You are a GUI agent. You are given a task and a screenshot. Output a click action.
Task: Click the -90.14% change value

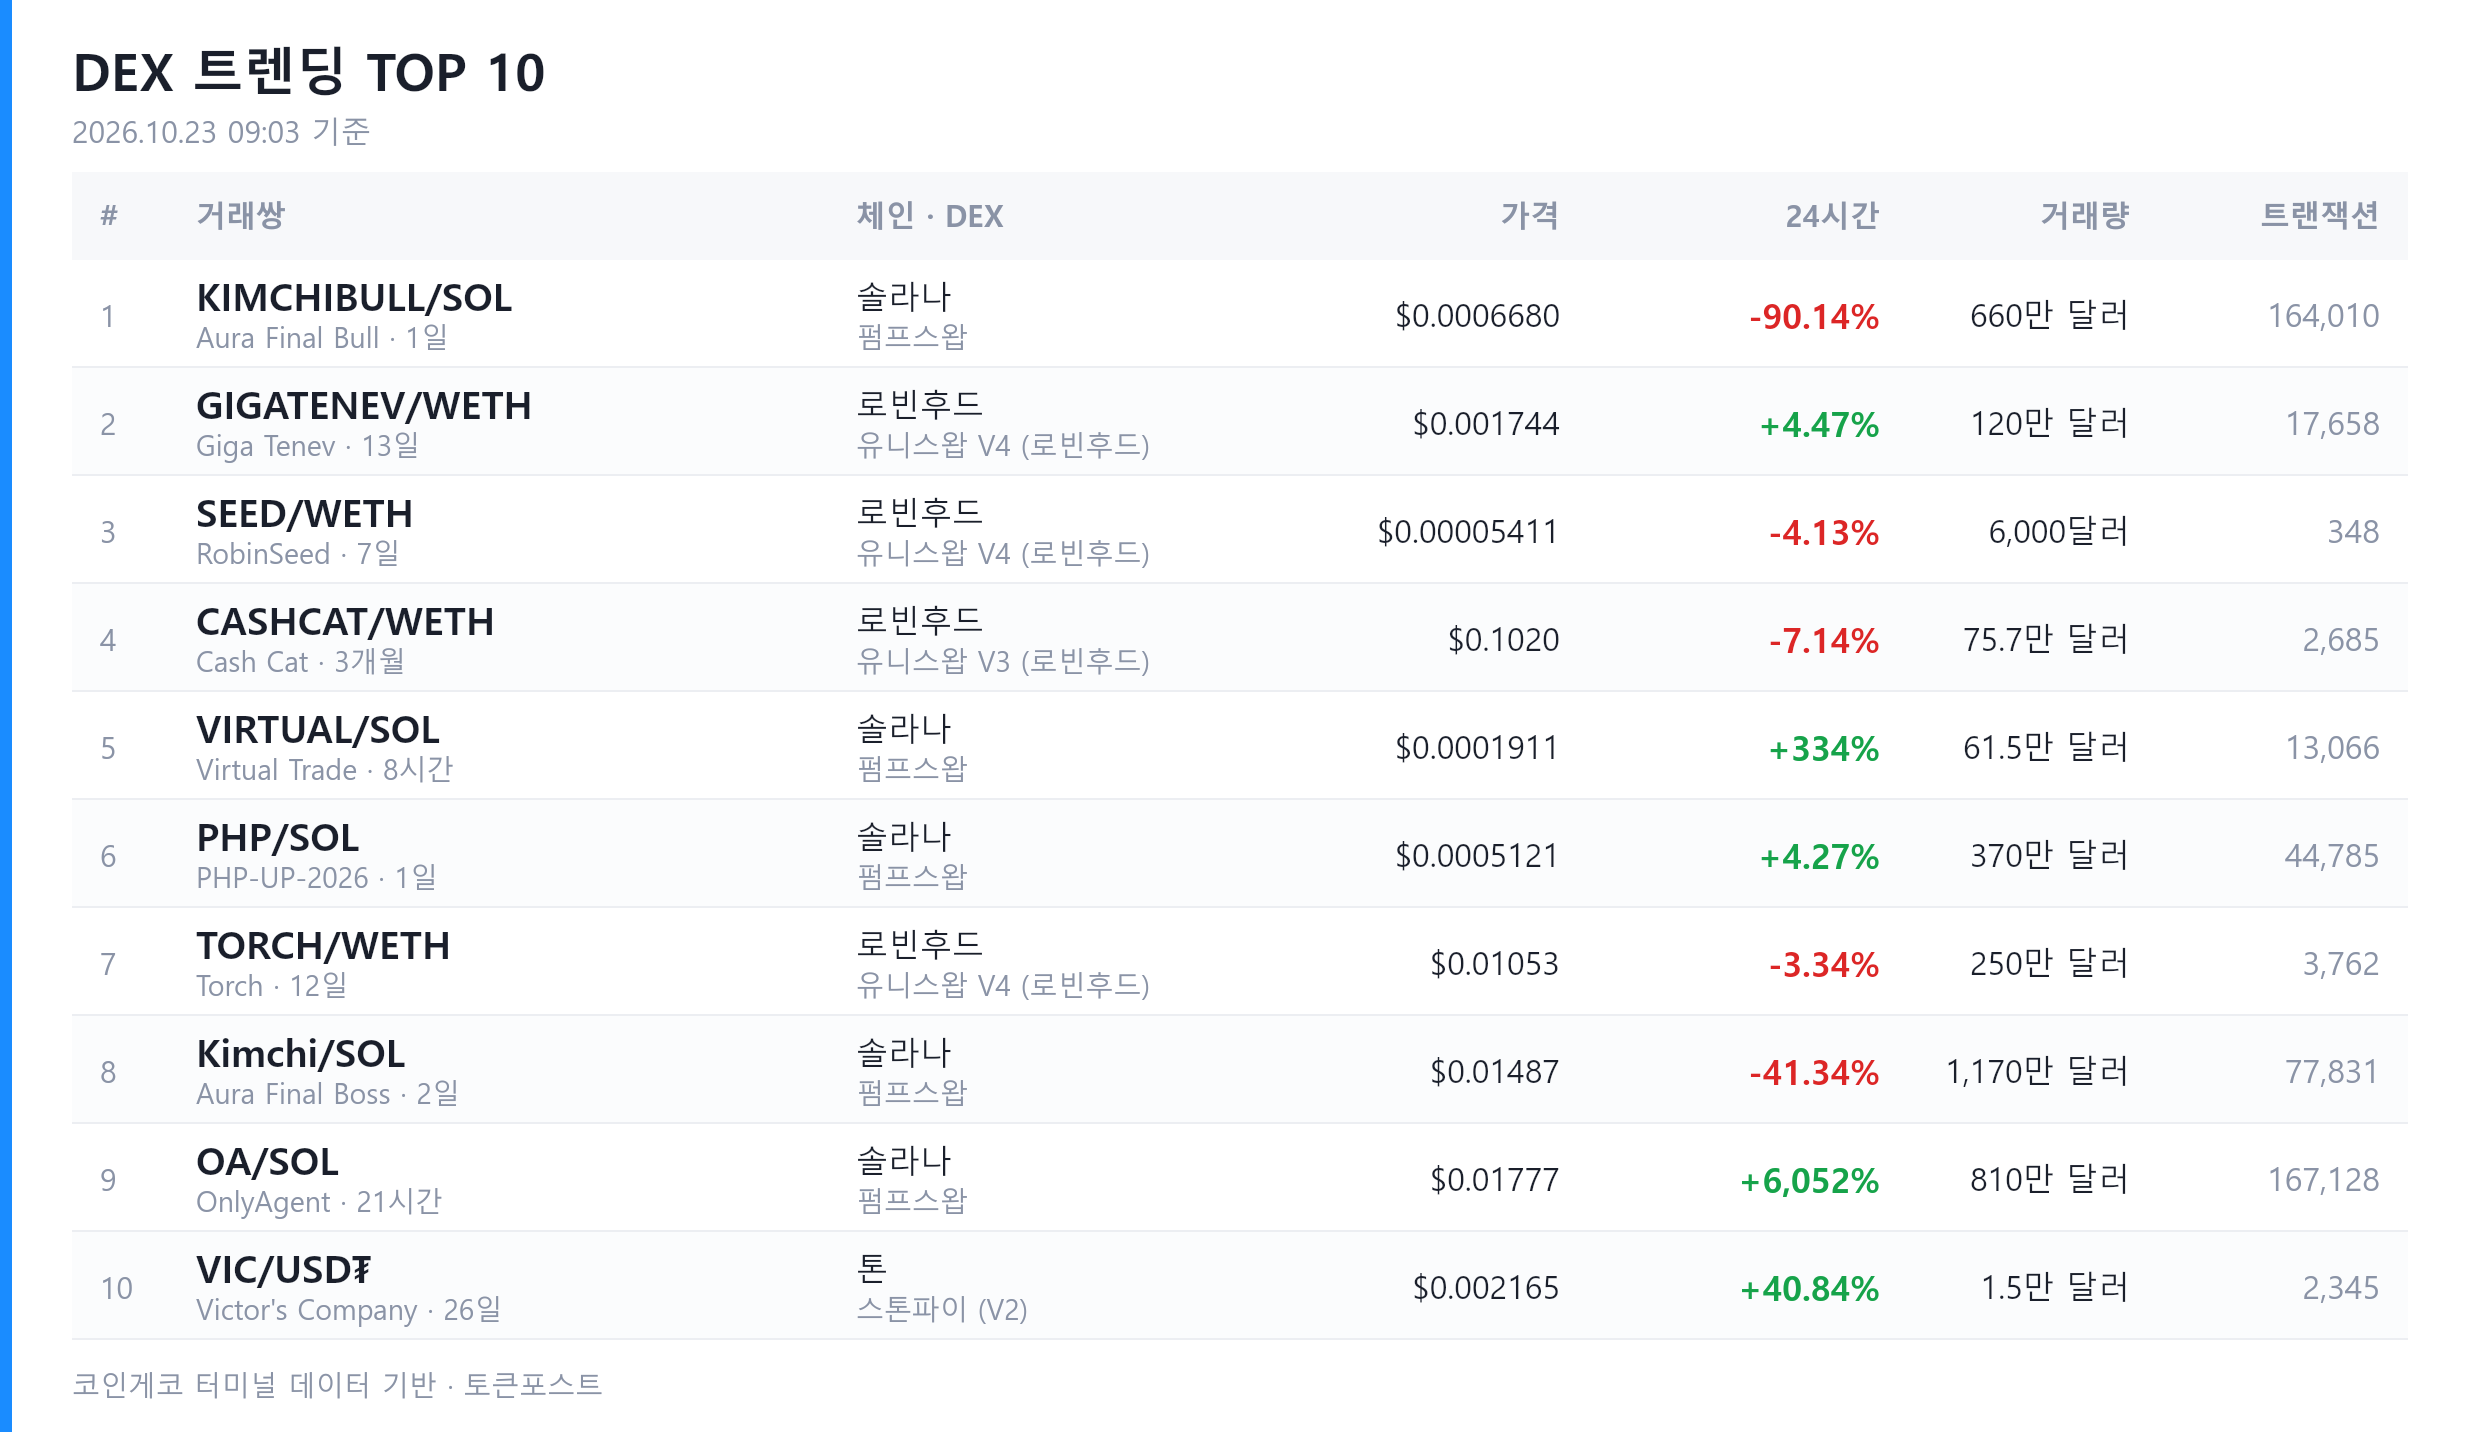[1814, 316]
